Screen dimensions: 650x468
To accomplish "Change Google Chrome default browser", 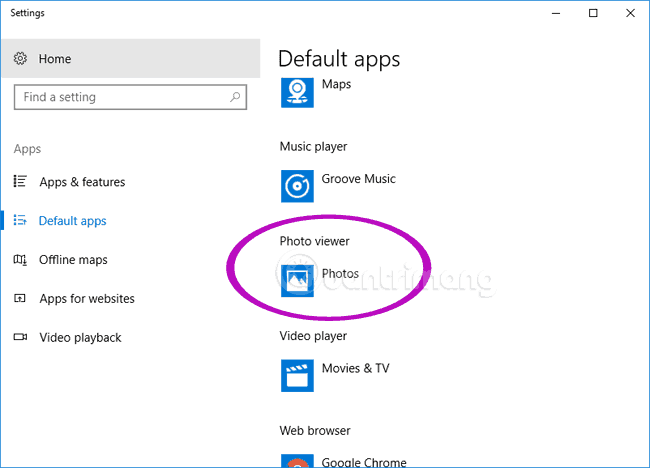I will [364, 462].
